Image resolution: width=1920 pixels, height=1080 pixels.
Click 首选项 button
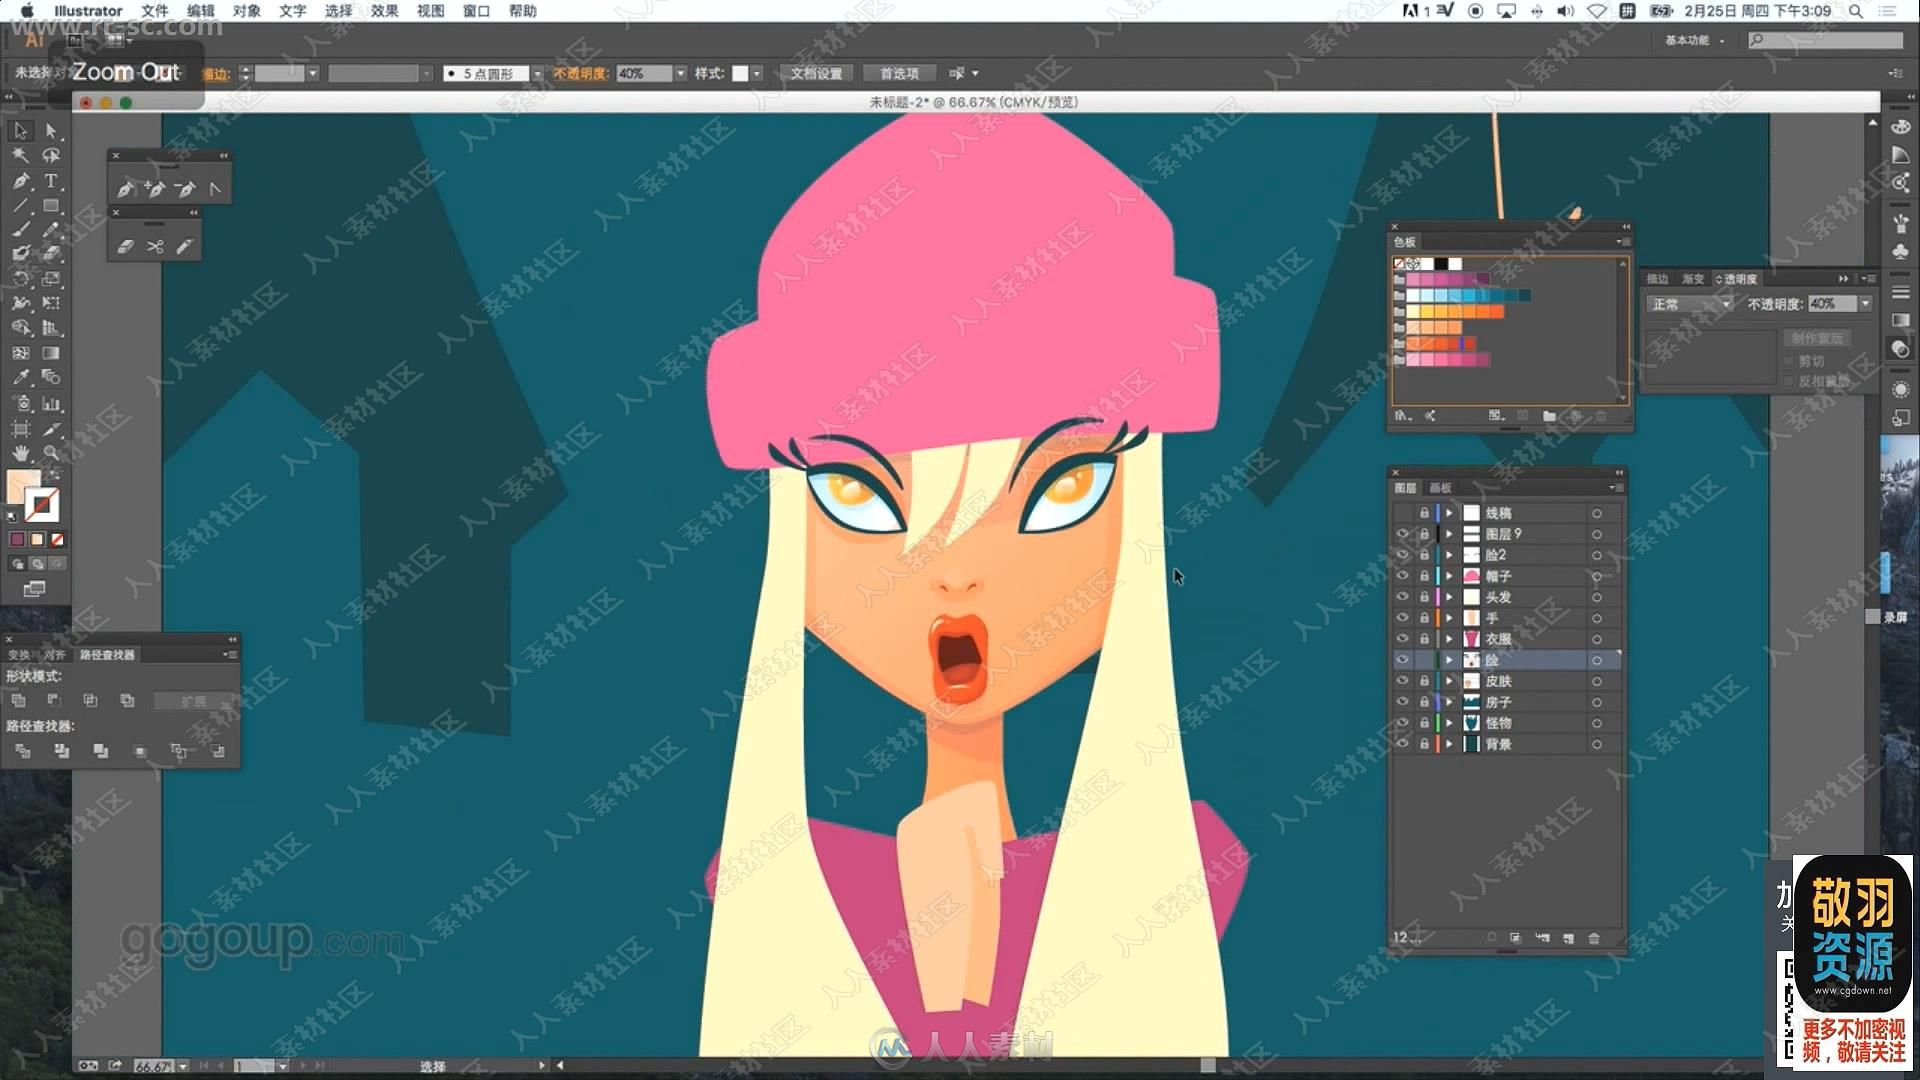pos(899,74)
